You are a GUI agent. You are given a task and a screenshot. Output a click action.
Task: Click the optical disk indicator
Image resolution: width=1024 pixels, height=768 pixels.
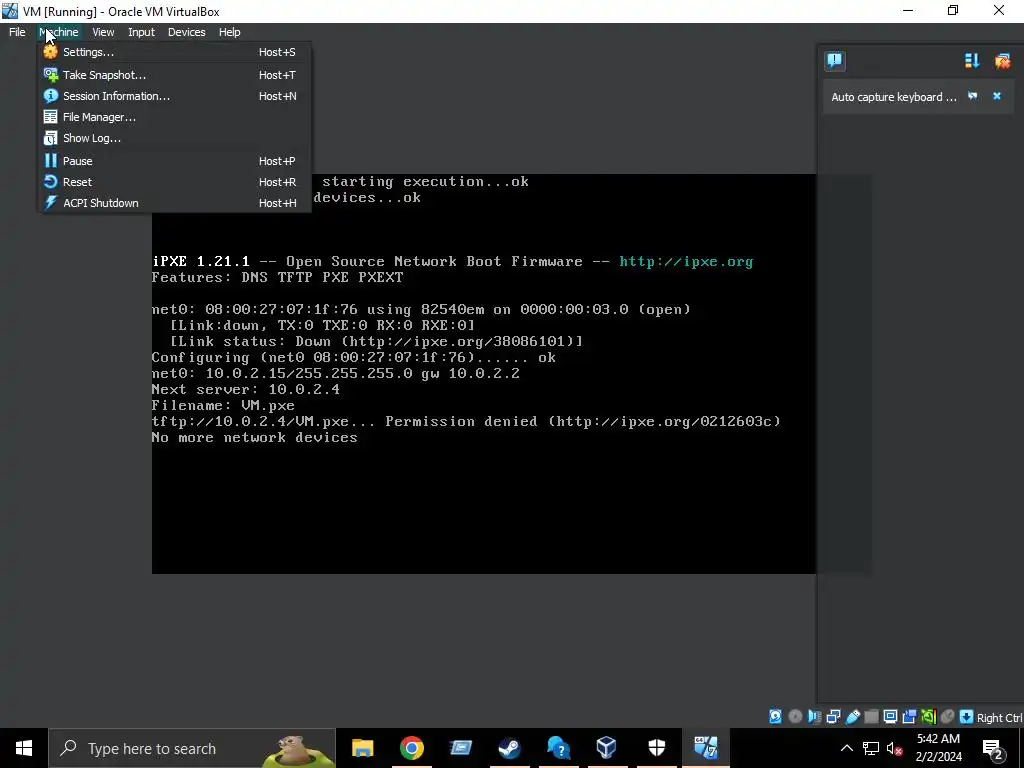click(x=795, y=716)
